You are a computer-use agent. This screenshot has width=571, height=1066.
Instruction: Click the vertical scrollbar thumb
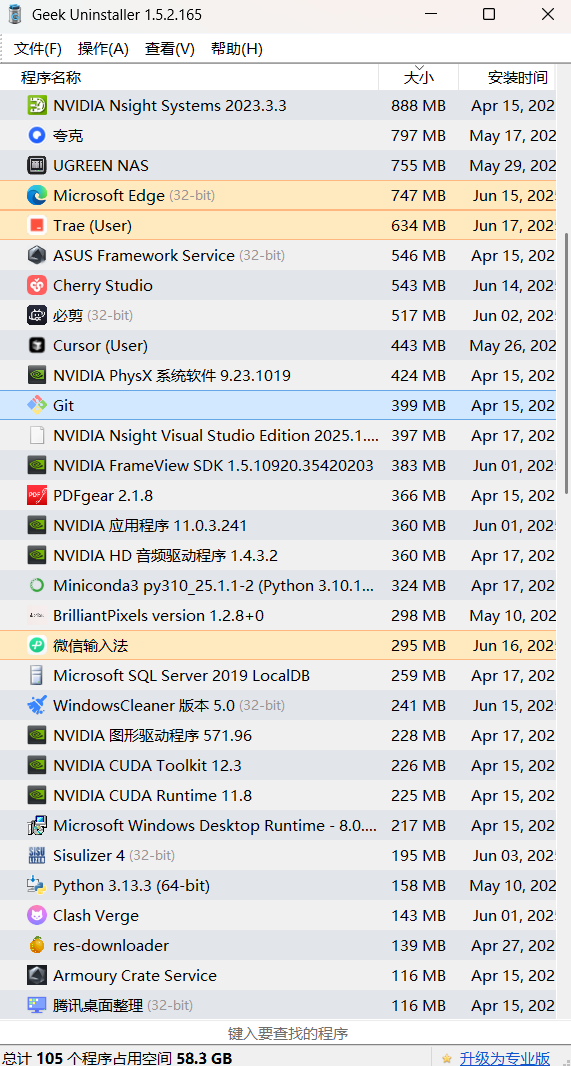click(x=567, y=364)
